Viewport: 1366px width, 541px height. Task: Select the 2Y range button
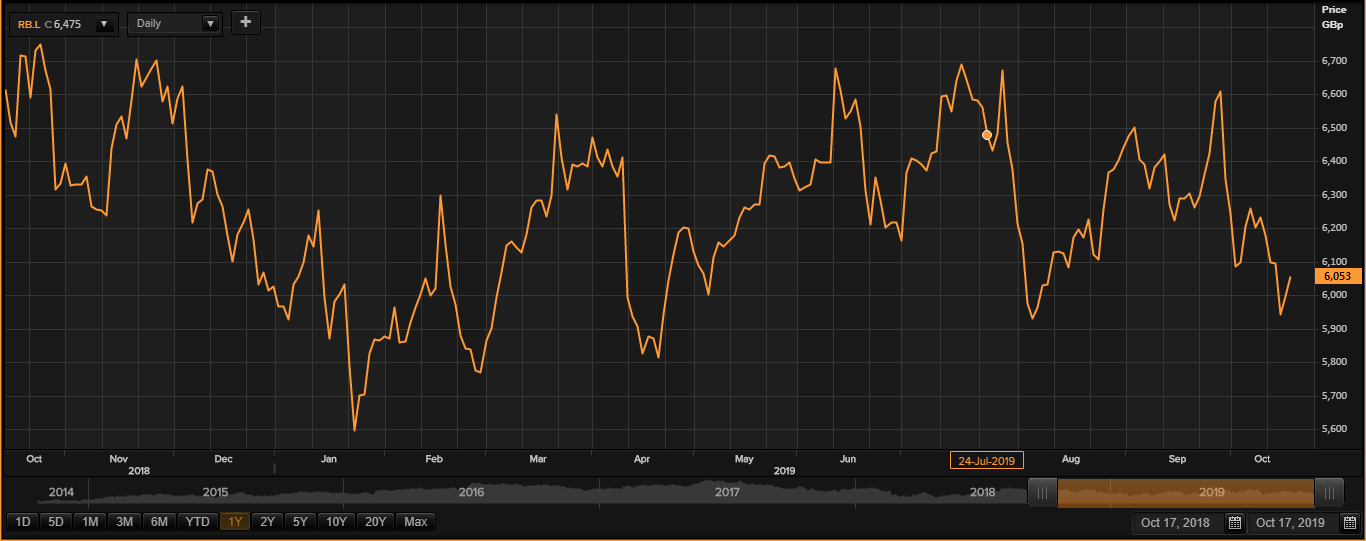pyautogui.click(x=267, y=521)
